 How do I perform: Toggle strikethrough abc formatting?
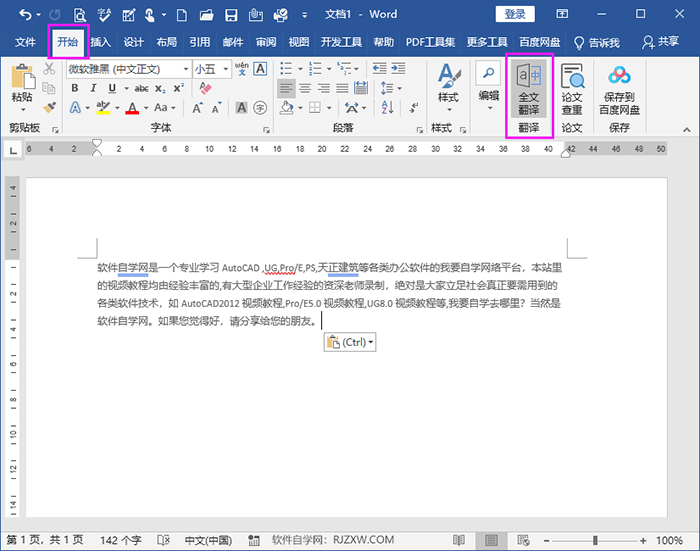coord(141,88)
